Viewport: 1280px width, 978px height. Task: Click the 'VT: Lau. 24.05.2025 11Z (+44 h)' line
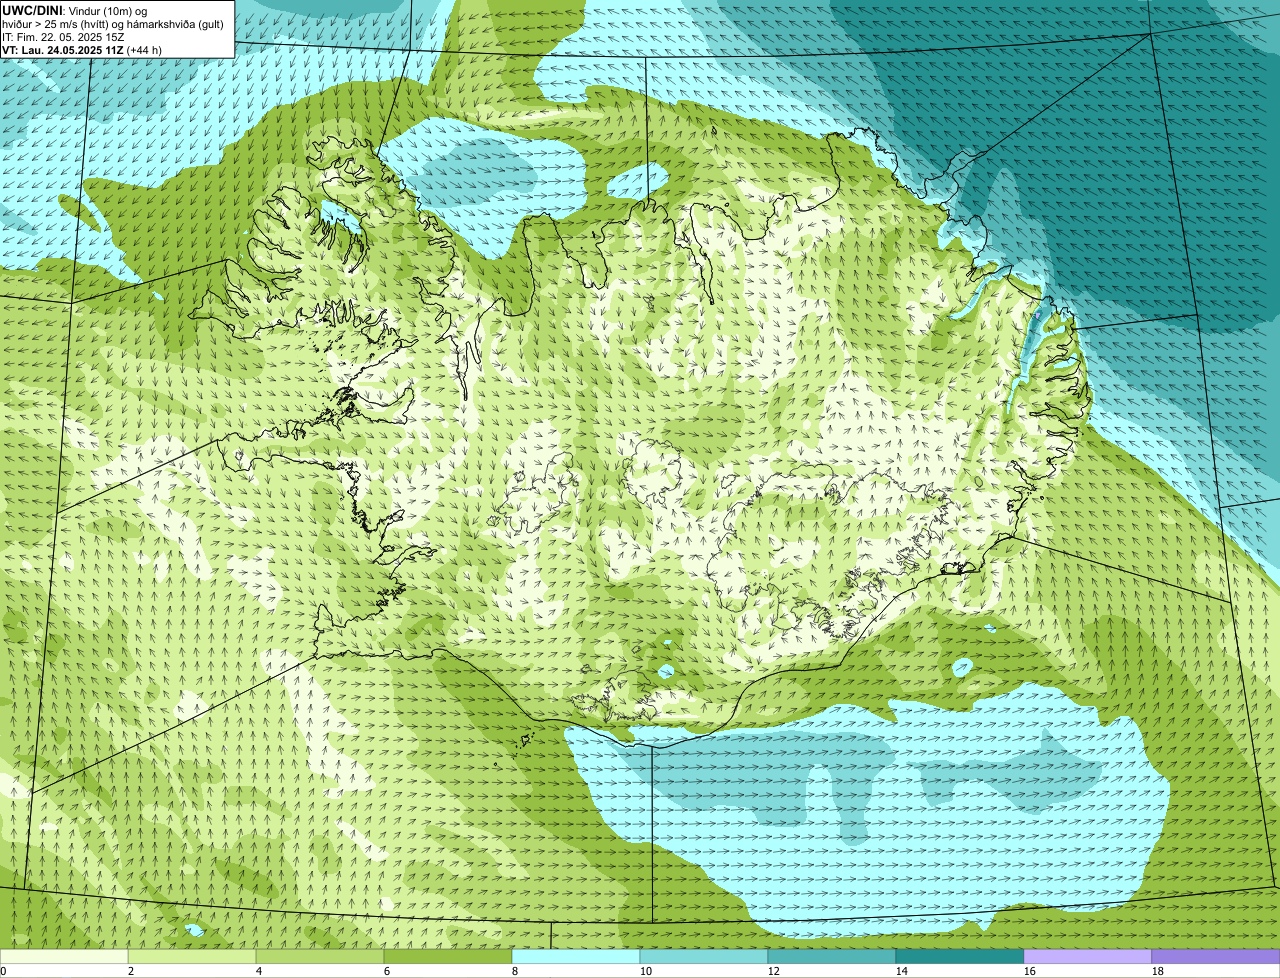(x=82, y=49)
